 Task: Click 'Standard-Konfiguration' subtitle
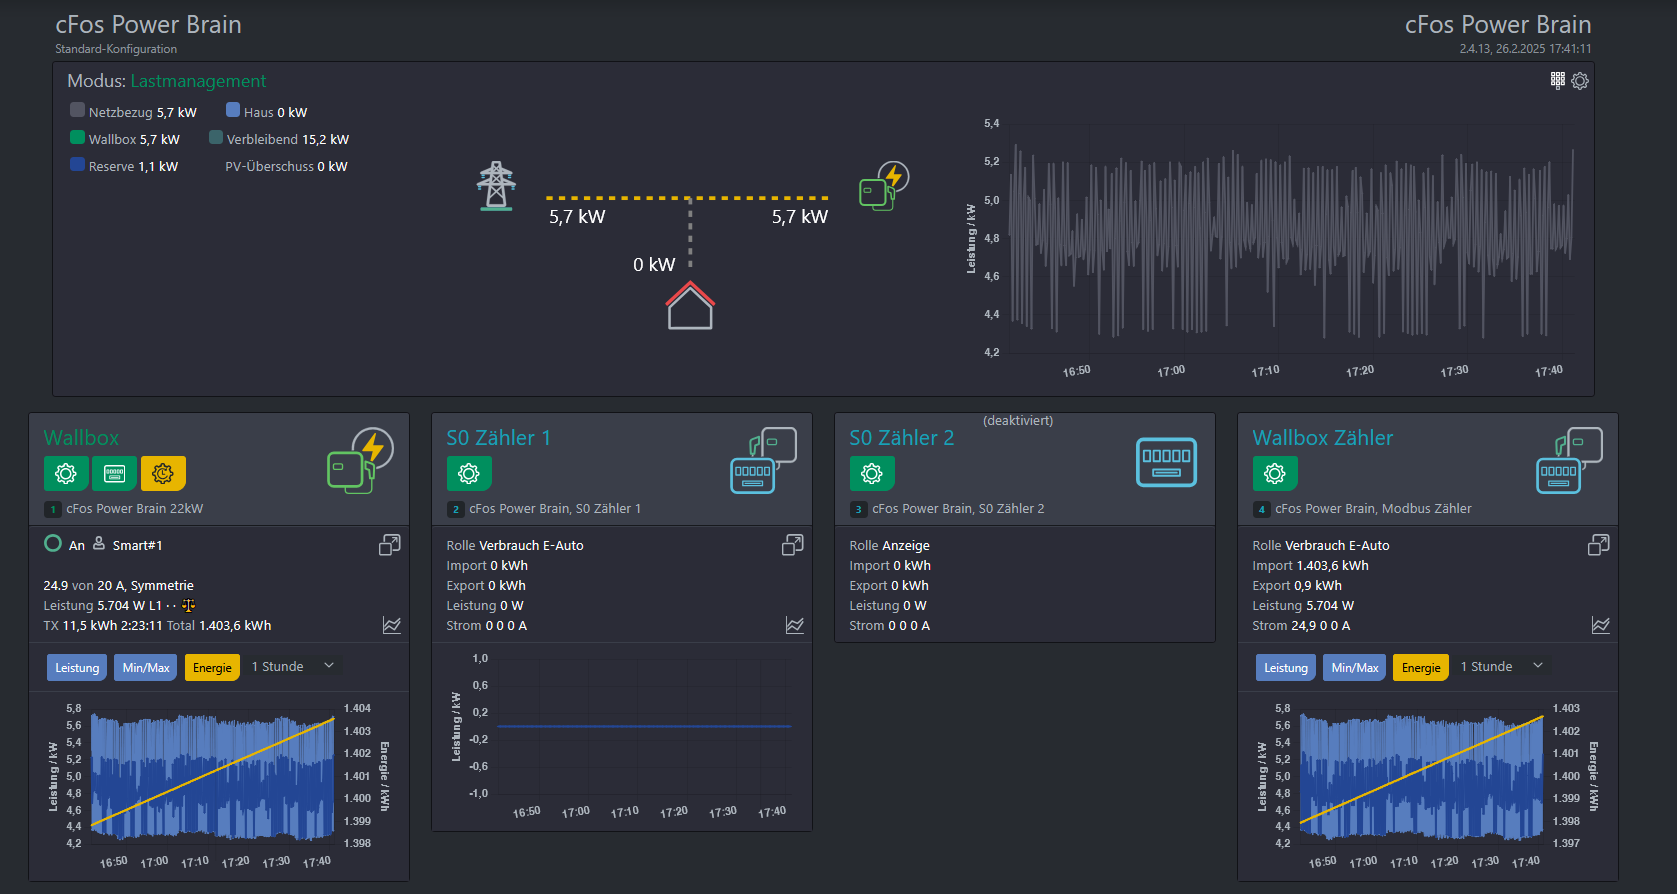(116, 49)
